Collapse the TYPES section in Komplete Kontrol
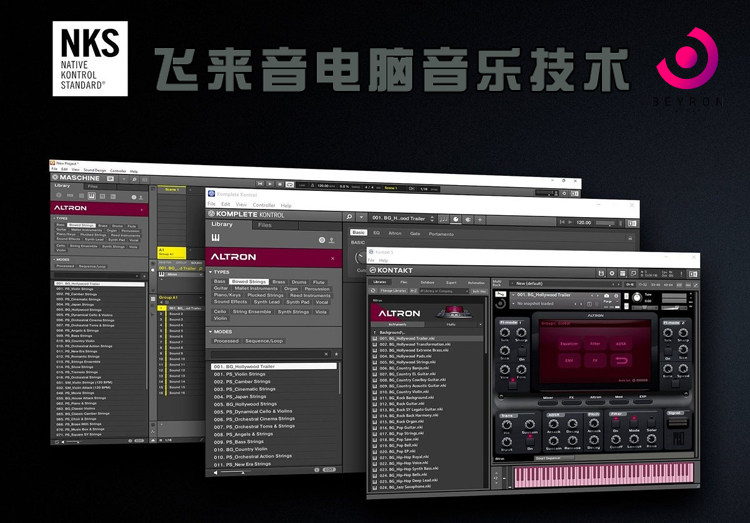The image size is (750, 523). coord(210,272)
